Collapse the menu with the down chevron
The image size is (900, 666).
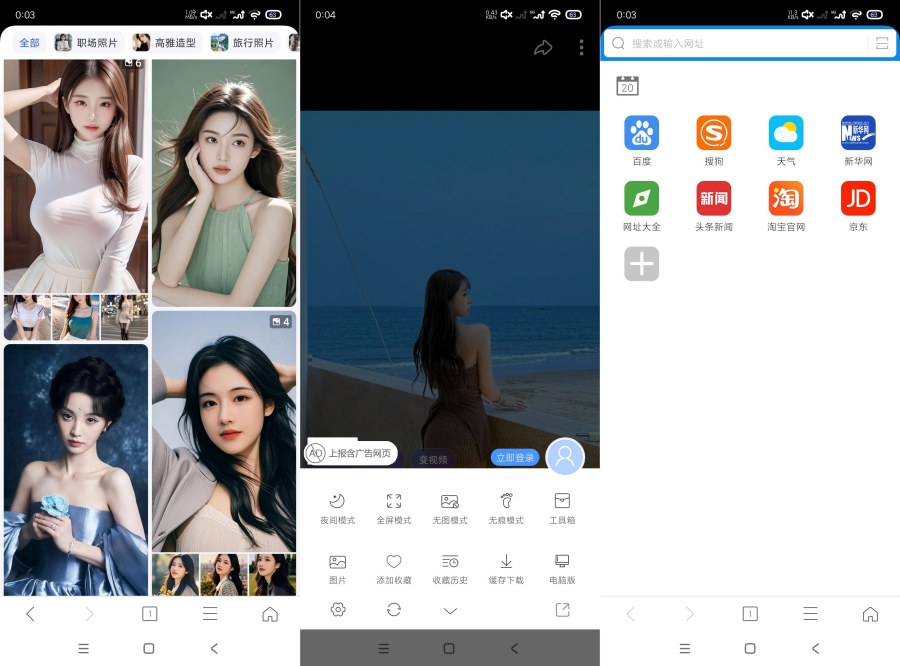tap(450, 610)
